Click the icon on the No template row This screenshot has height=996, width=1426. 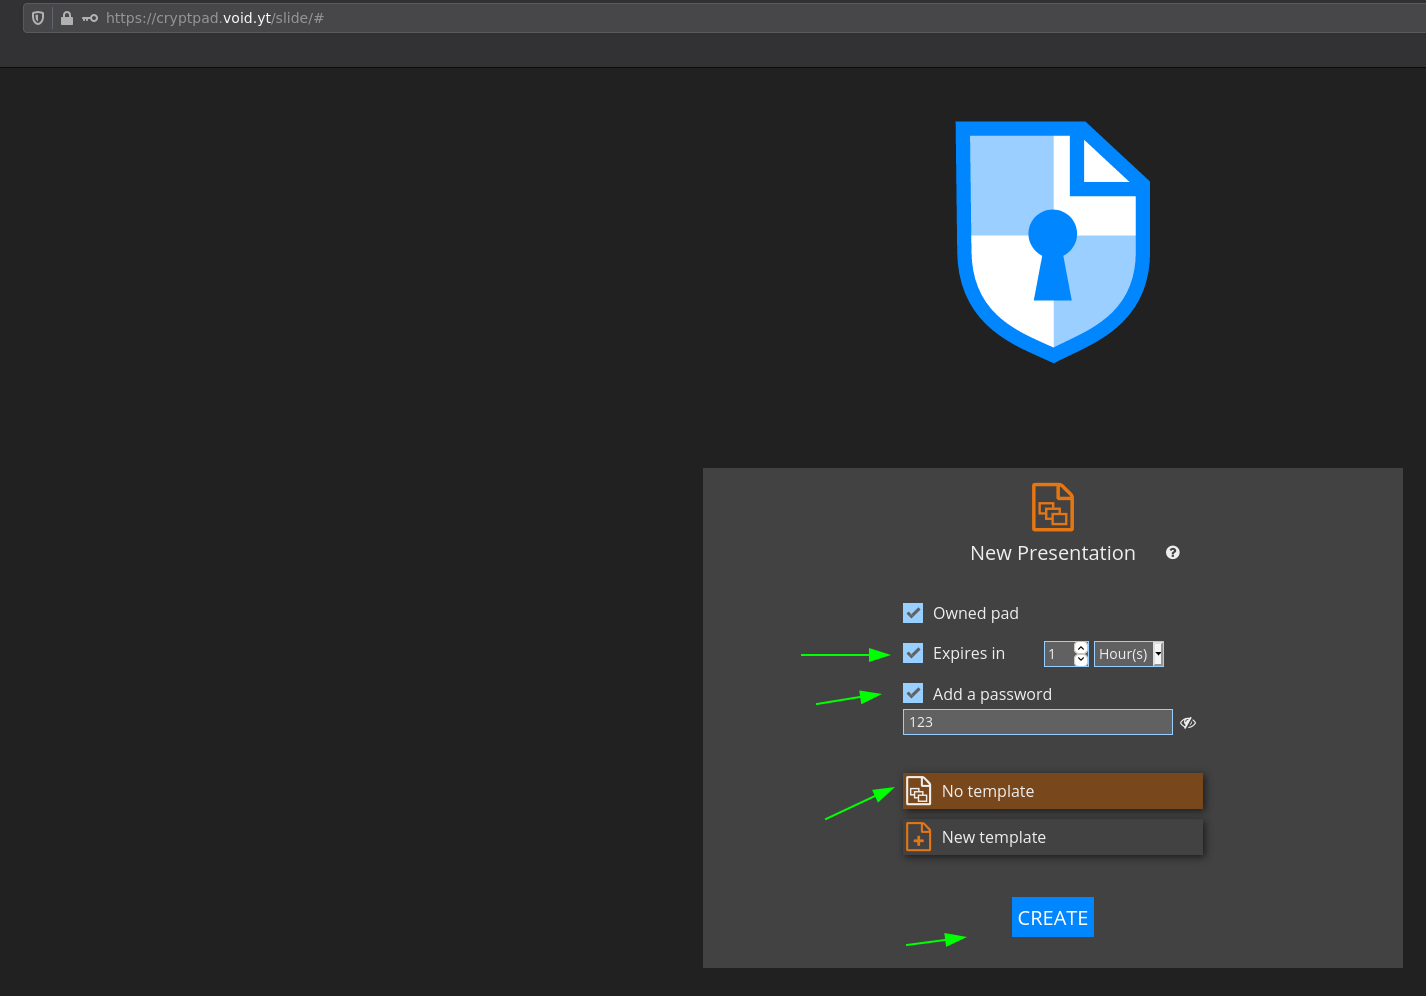click(x=919, y=791)
